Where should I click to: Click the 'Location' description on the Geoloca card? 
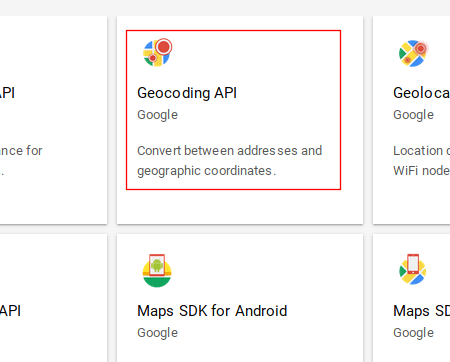[421, 151]
